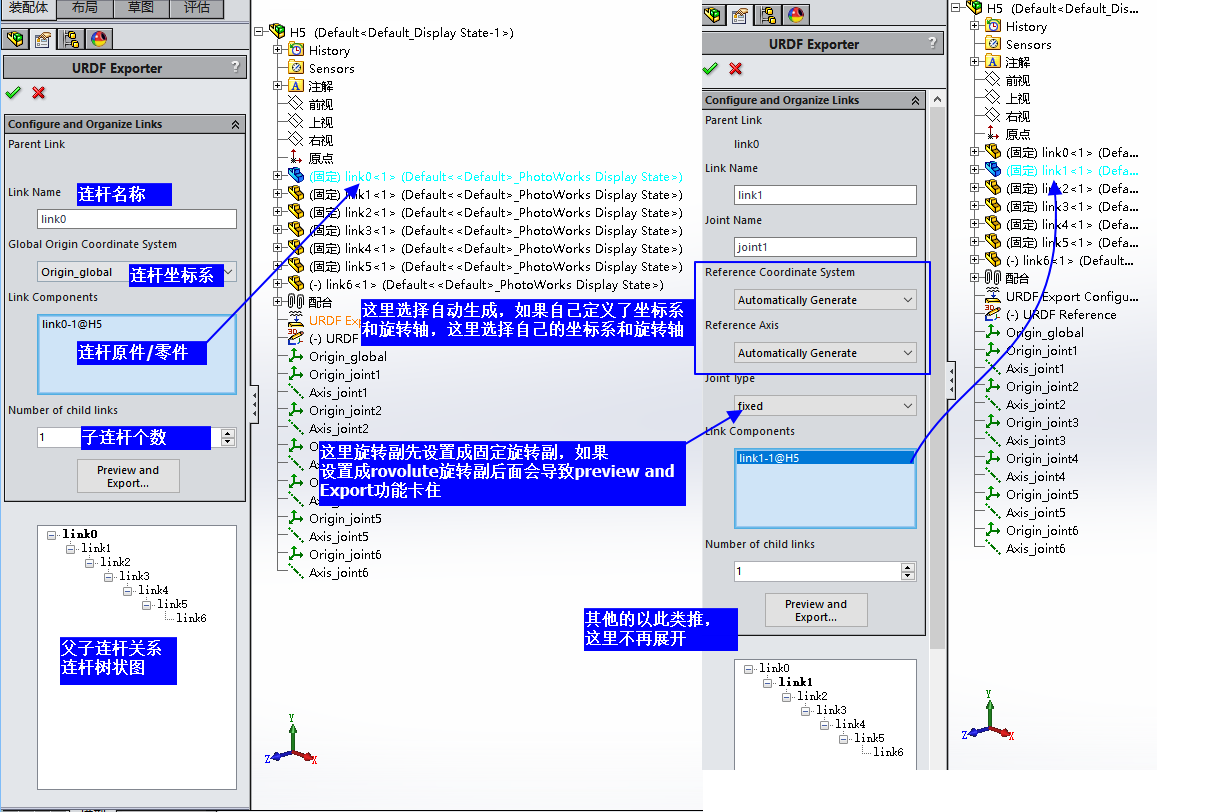Click 配合 mates paperclip icon in right tree
Screen dimensions: 1226x812
tap(993, 278)
